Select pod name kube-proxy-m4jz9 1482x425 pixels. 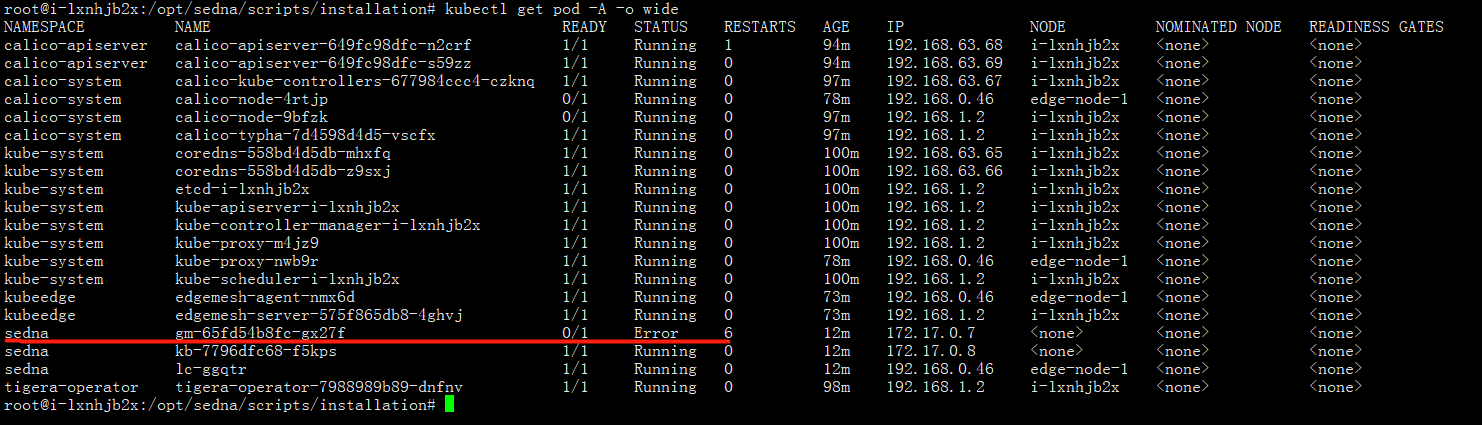pos(247,243)
